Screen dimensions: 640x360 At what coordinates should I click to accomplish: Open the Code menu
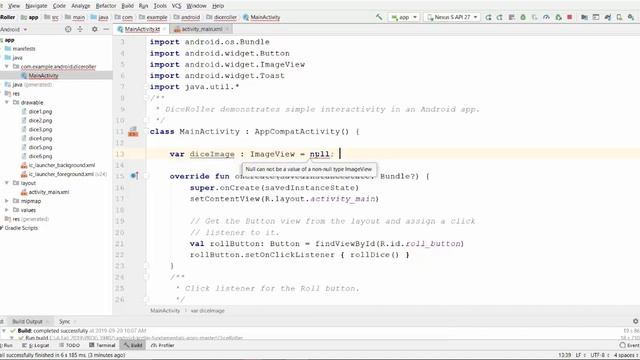point(59,6)
